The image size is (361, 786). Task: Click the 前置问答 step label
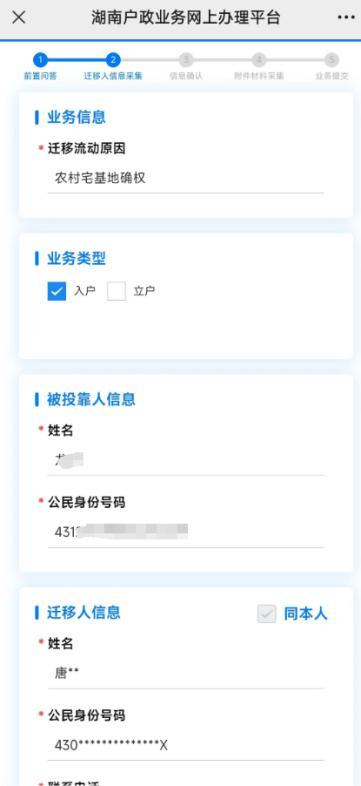coord(41,76)
